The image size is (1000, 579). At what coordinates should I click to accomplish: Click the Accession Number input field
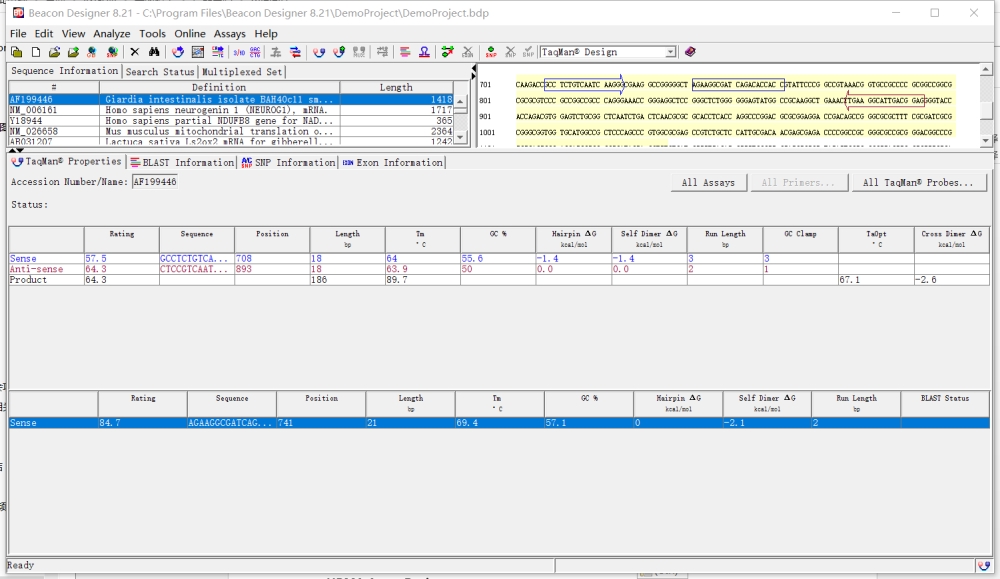(x=155, y=182)
